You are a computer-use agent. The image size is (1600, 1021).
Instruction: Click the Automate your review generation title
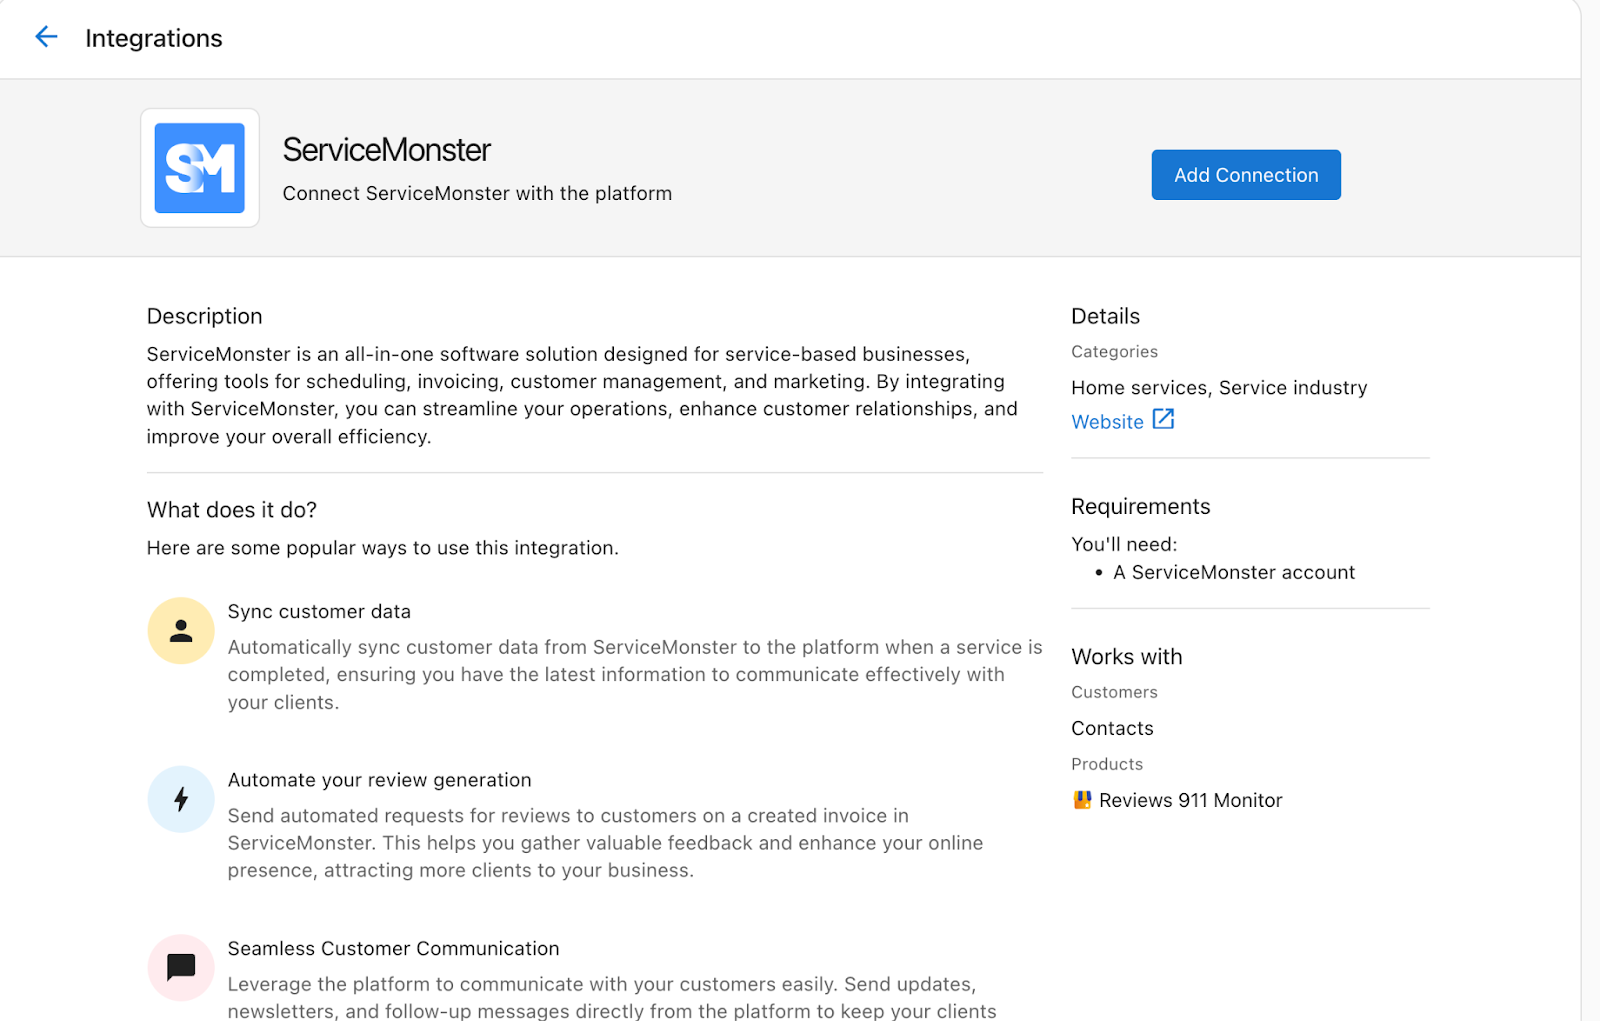pos(379,780)
